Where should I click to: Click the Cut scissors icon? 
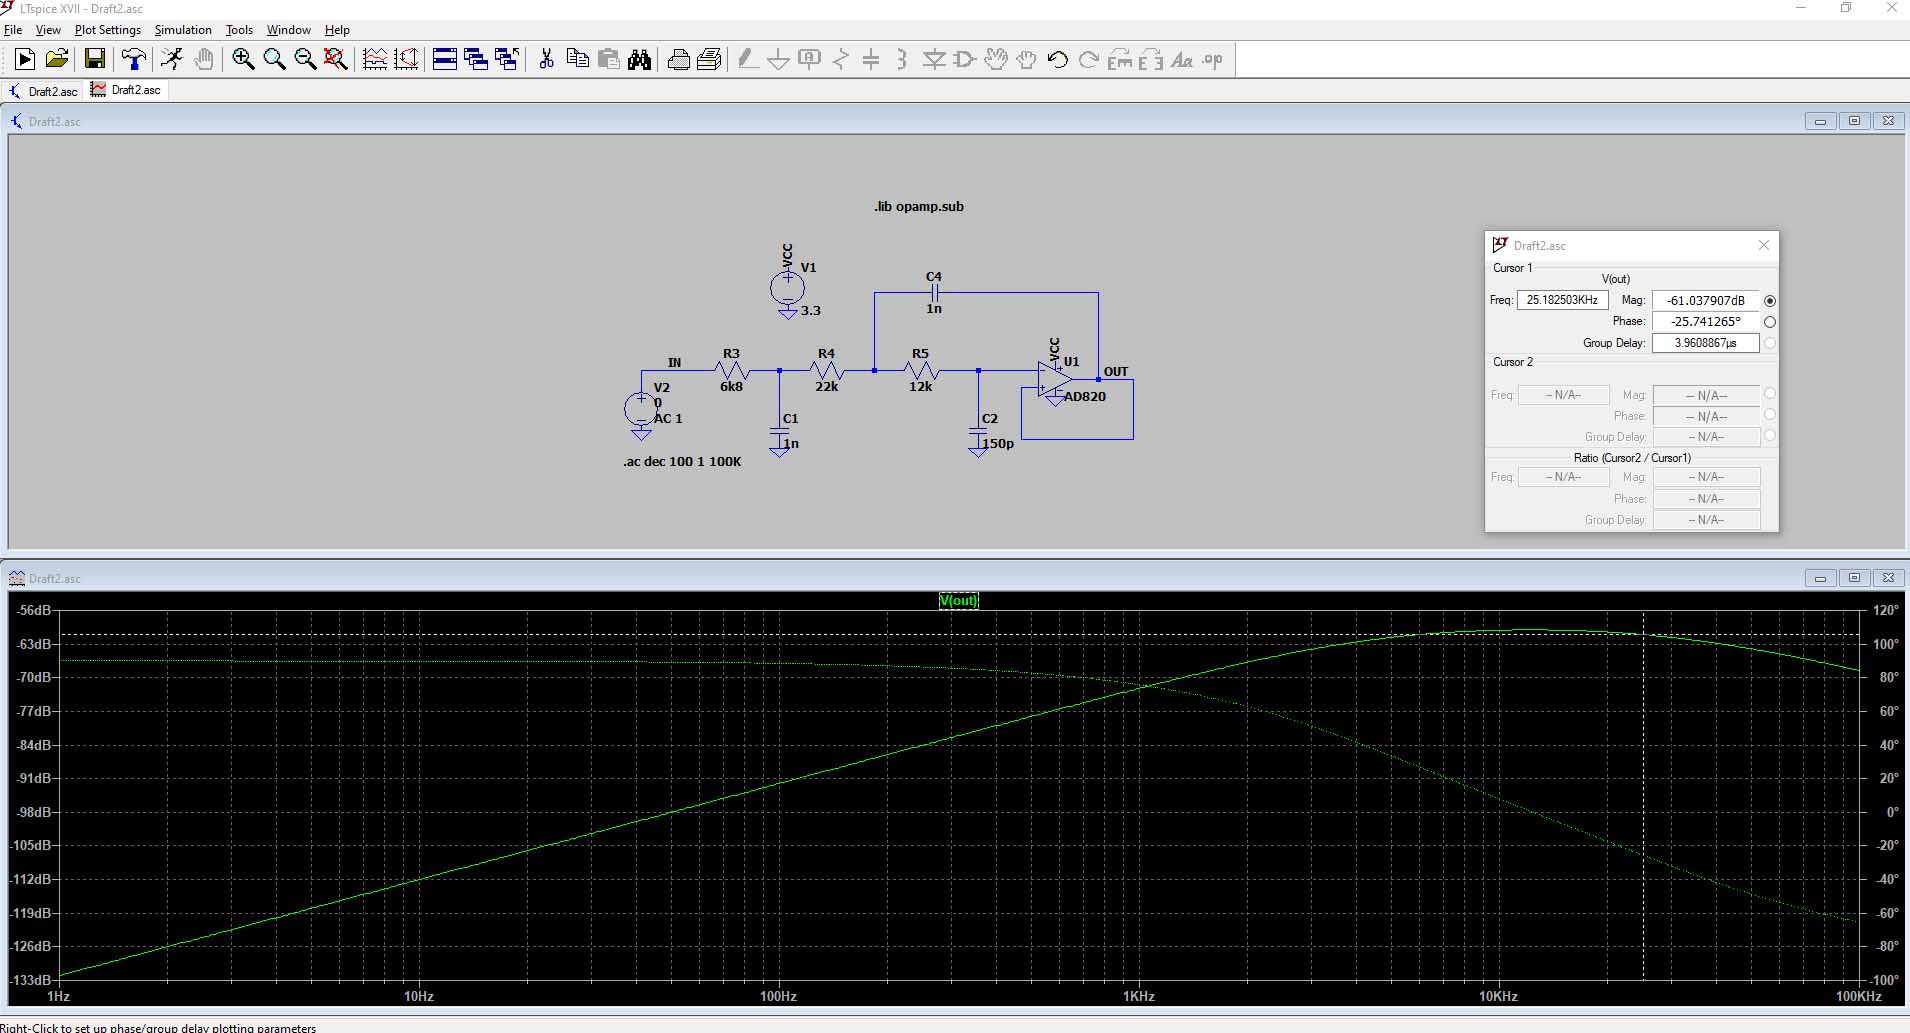click(546, 60)
